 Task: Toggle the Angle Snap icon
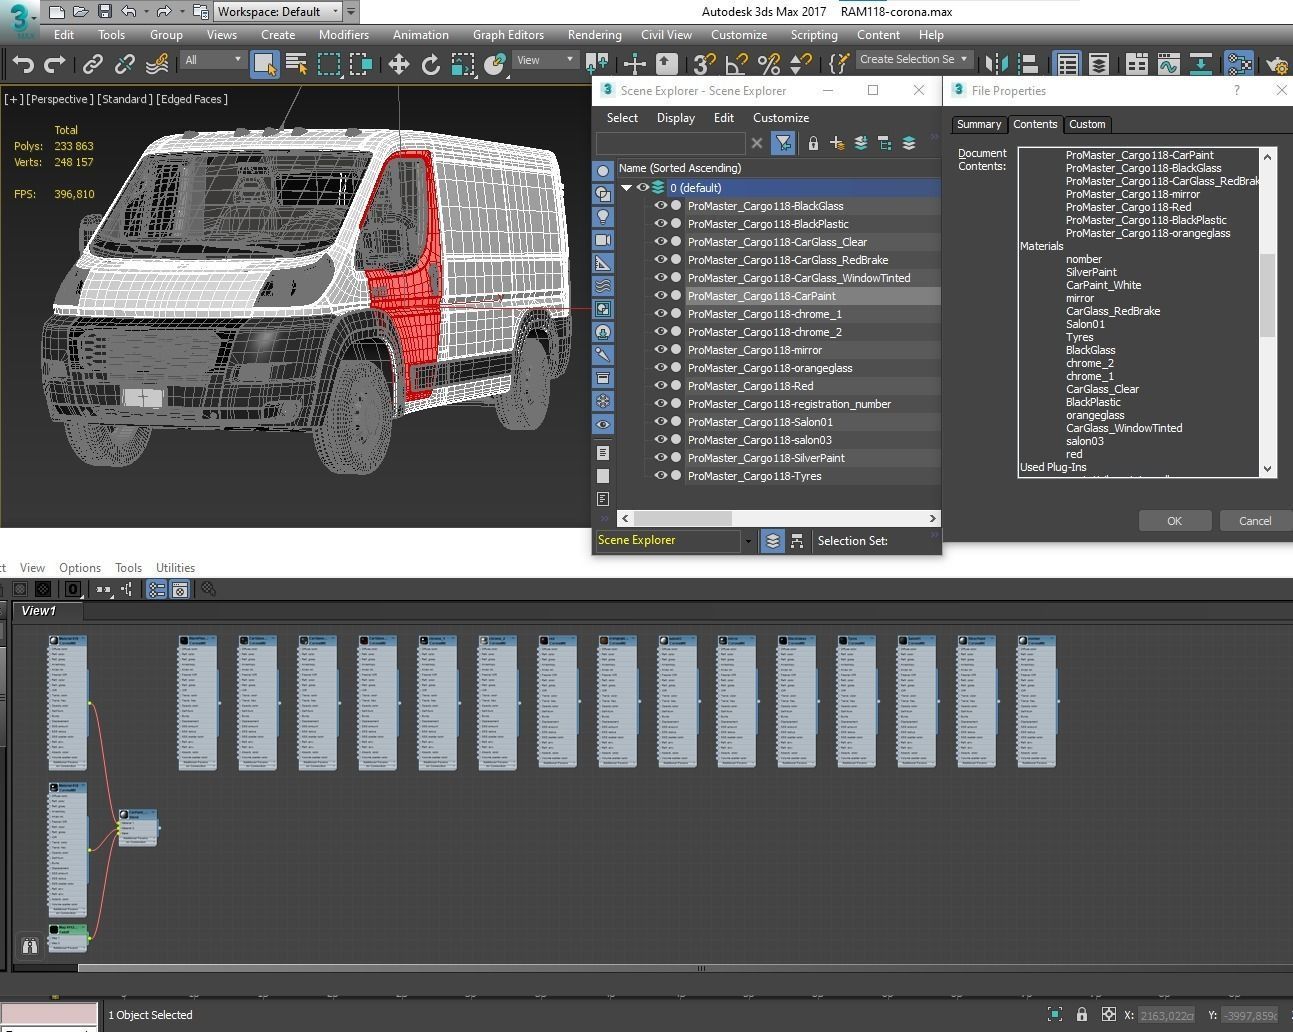pyautogui.click(x=736, y=64)
